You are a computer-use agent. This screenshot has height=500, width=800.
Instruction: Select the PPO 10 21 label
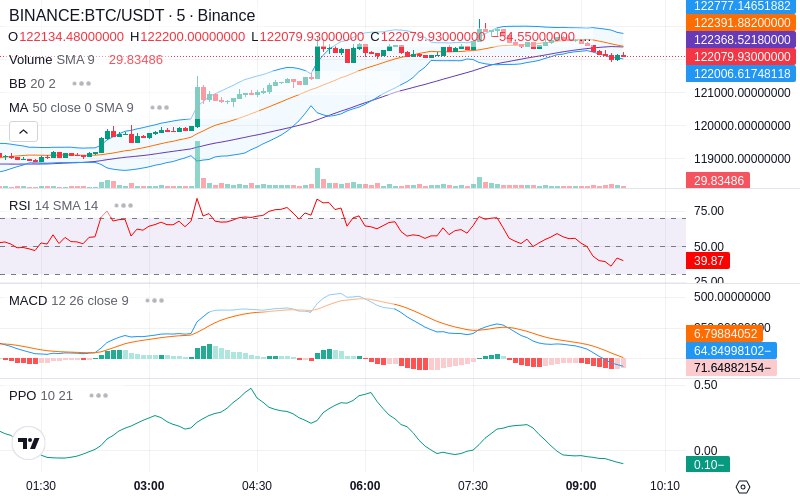pos(41,395)
